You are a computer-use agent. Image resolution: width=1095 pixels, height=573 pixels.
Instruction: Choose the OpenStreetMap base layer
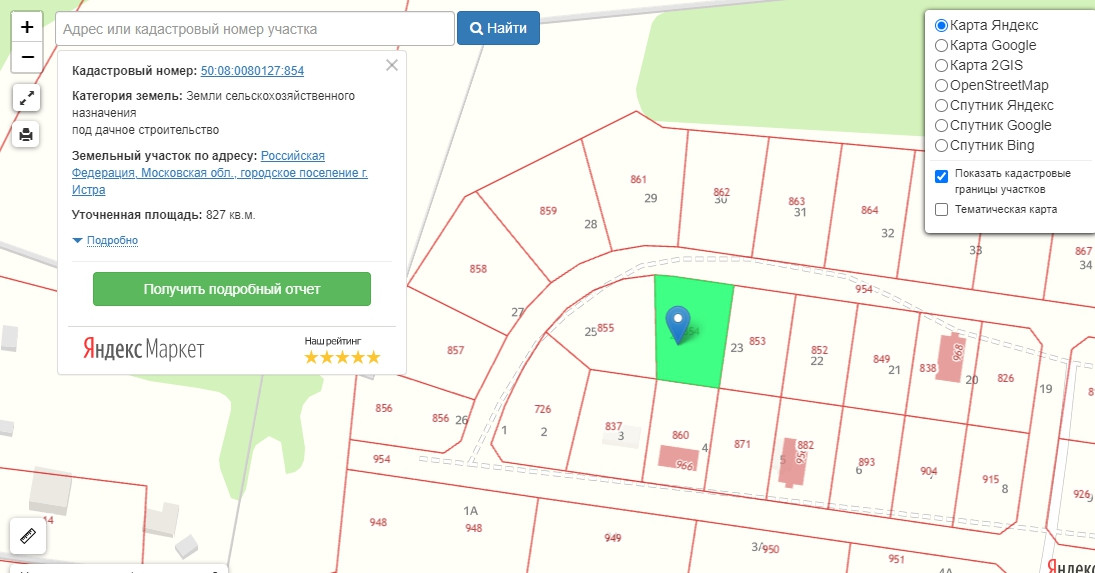coord(941,85)
